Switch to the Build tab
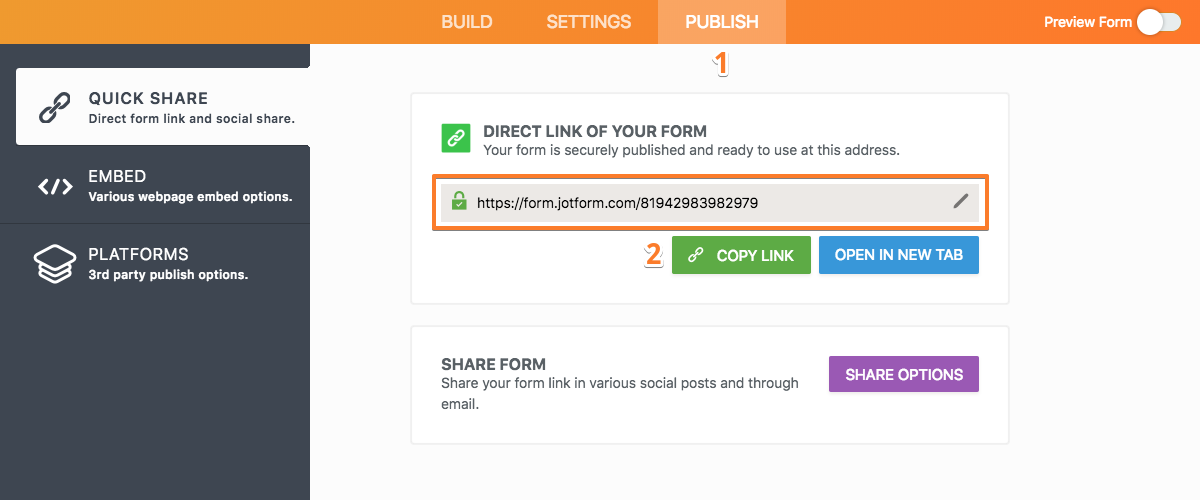 pyautogui.click(x=468, y=22)
